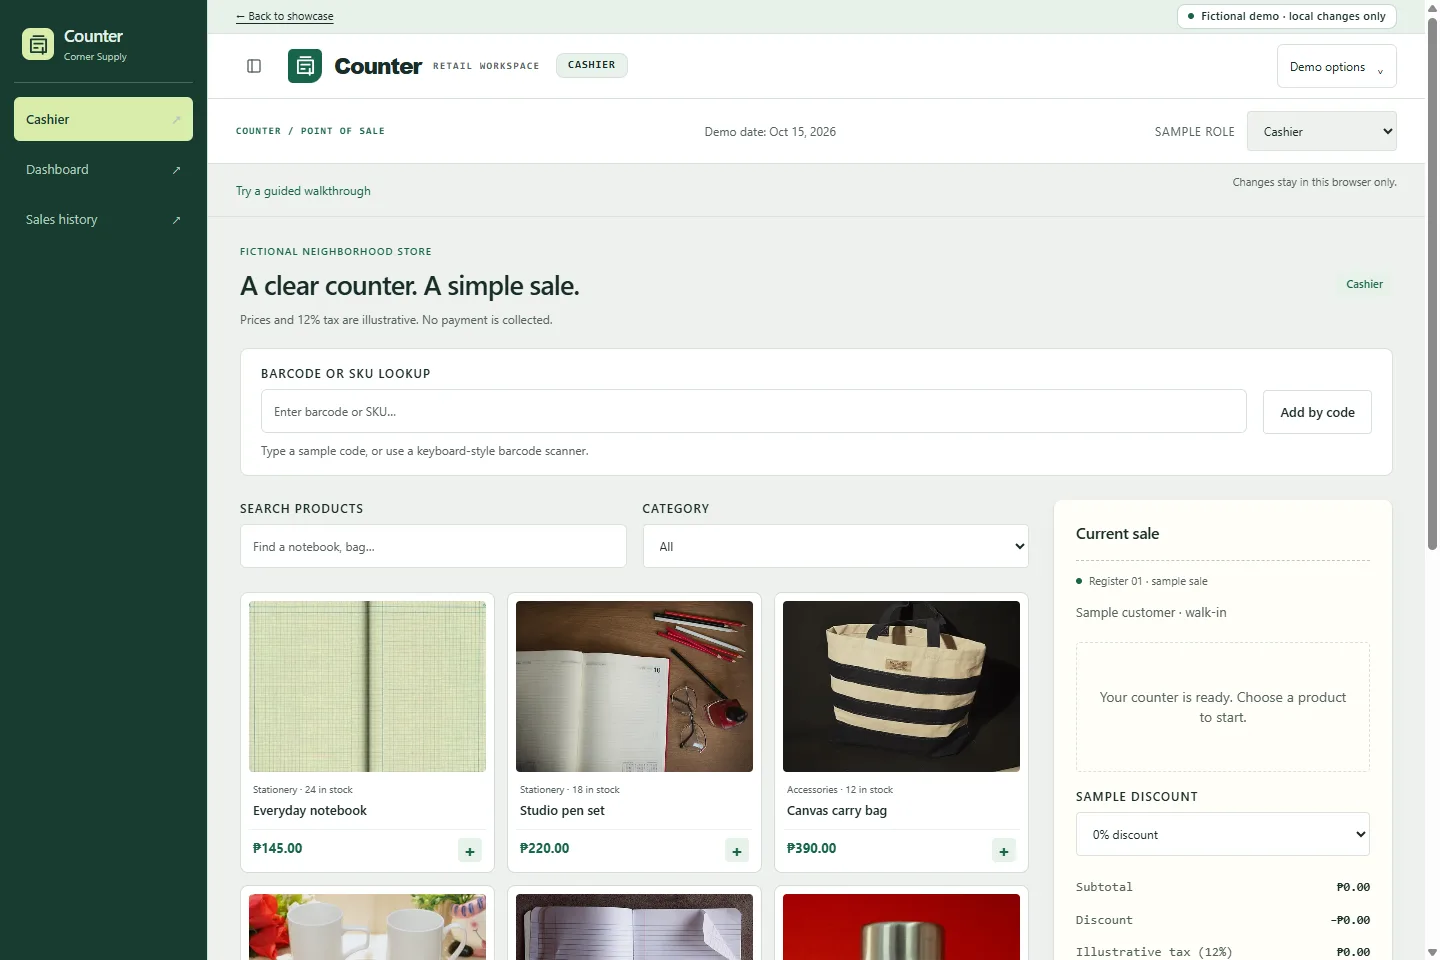Viewport: 1440px width, 960px height.
Task: Open the Cashier page in the sidebar
Action: (103, 119)
